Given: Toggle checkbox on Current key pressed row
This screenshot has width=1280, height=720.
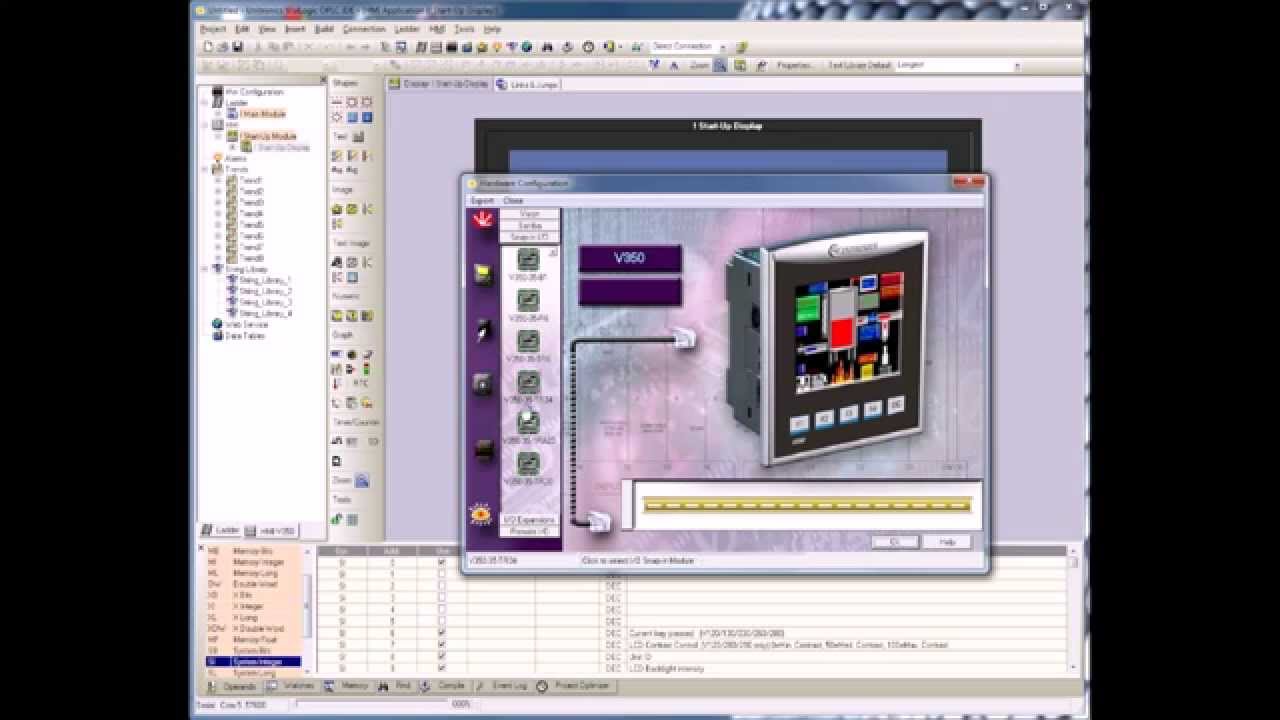Looking at the screenshot, I should 442,633.
